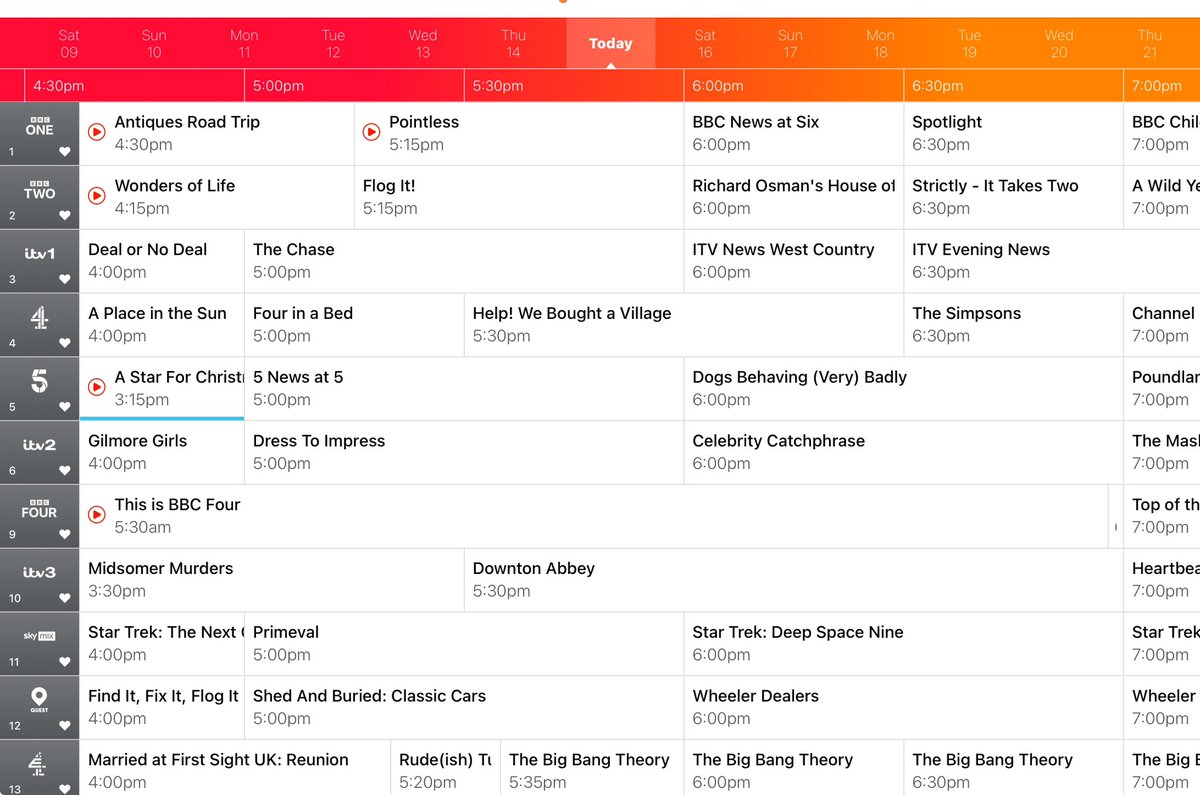Toggle the heart favourite for BBC Two
This screenshot has width=1200, height=795.
(x=65, y=216)
